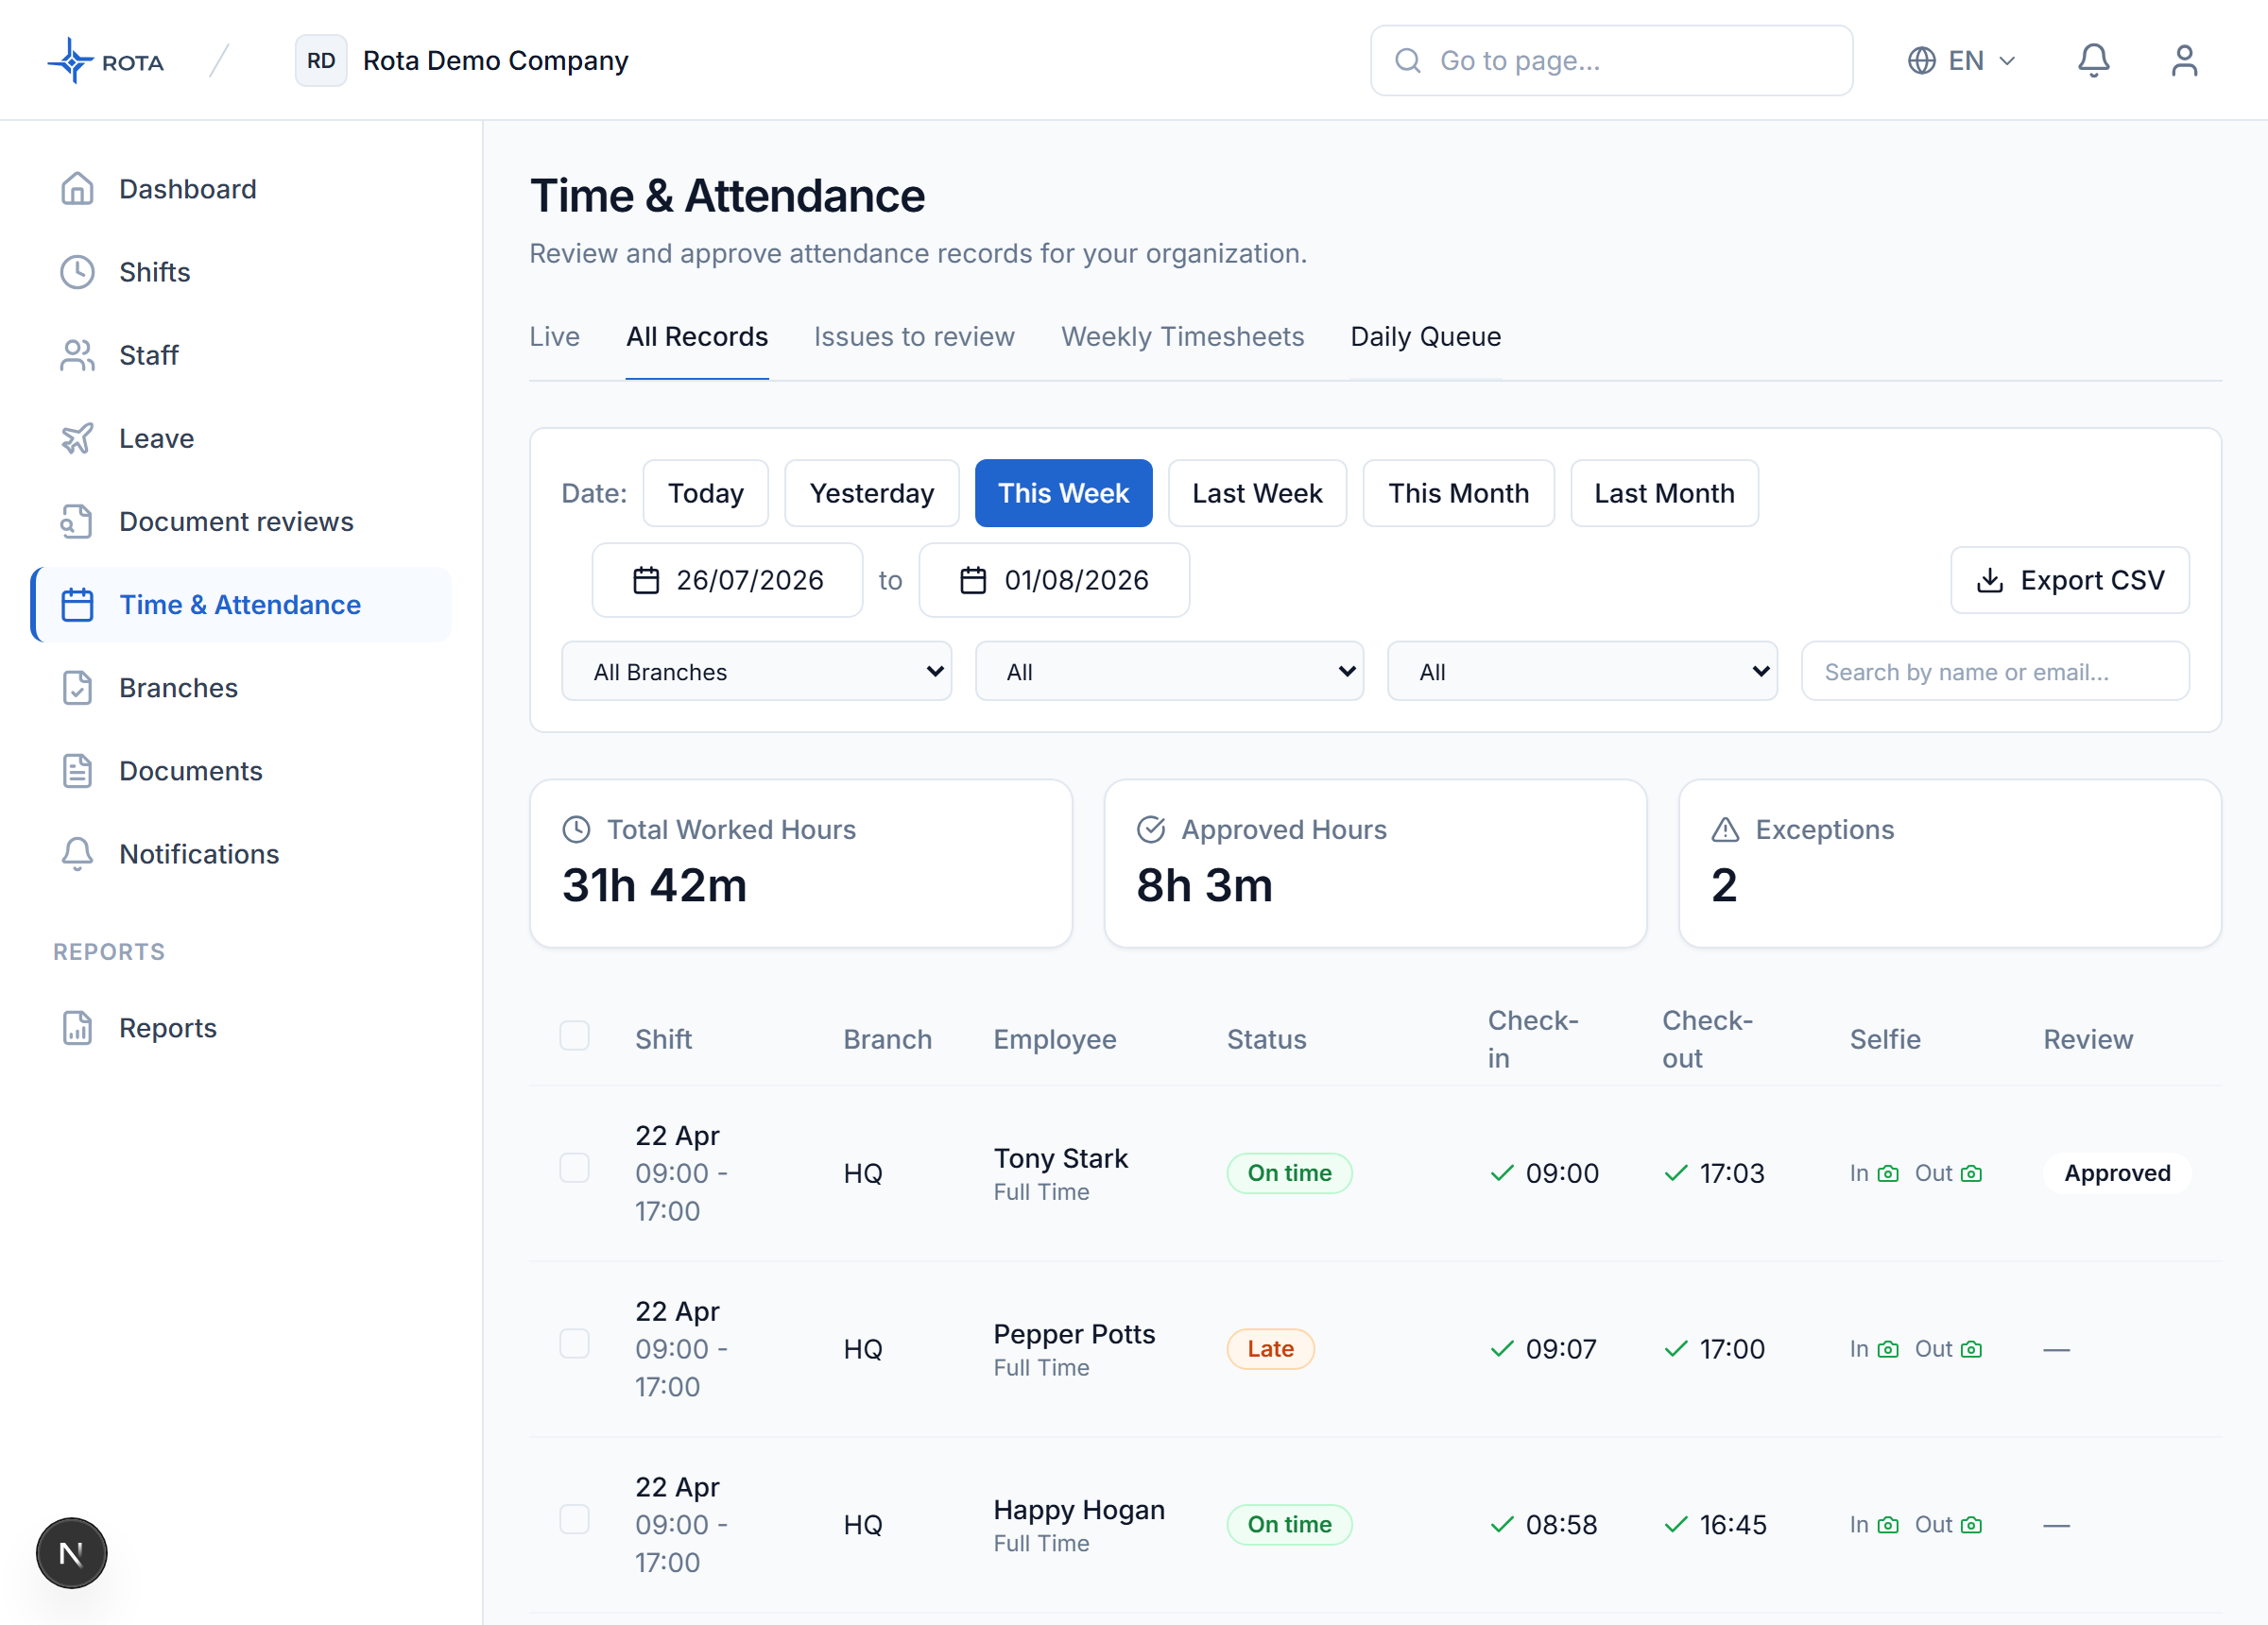Open Shifts via its clock icon
Image resolution: width=2268 pixels, height=1625 pixels.
tap(77, 272)
